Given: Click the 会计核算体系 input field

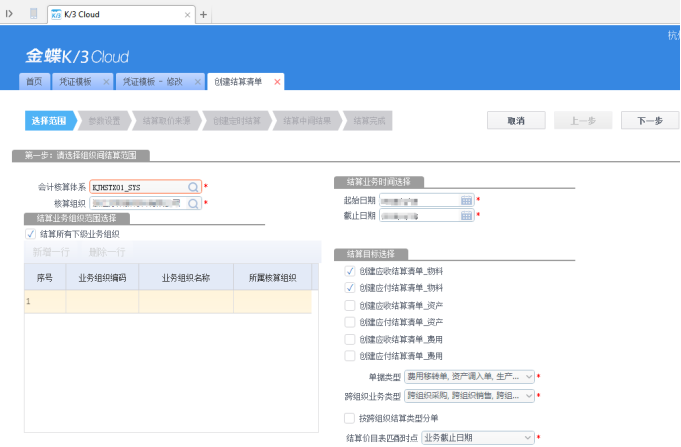Looking at the screenshot, I should (137, 186).
